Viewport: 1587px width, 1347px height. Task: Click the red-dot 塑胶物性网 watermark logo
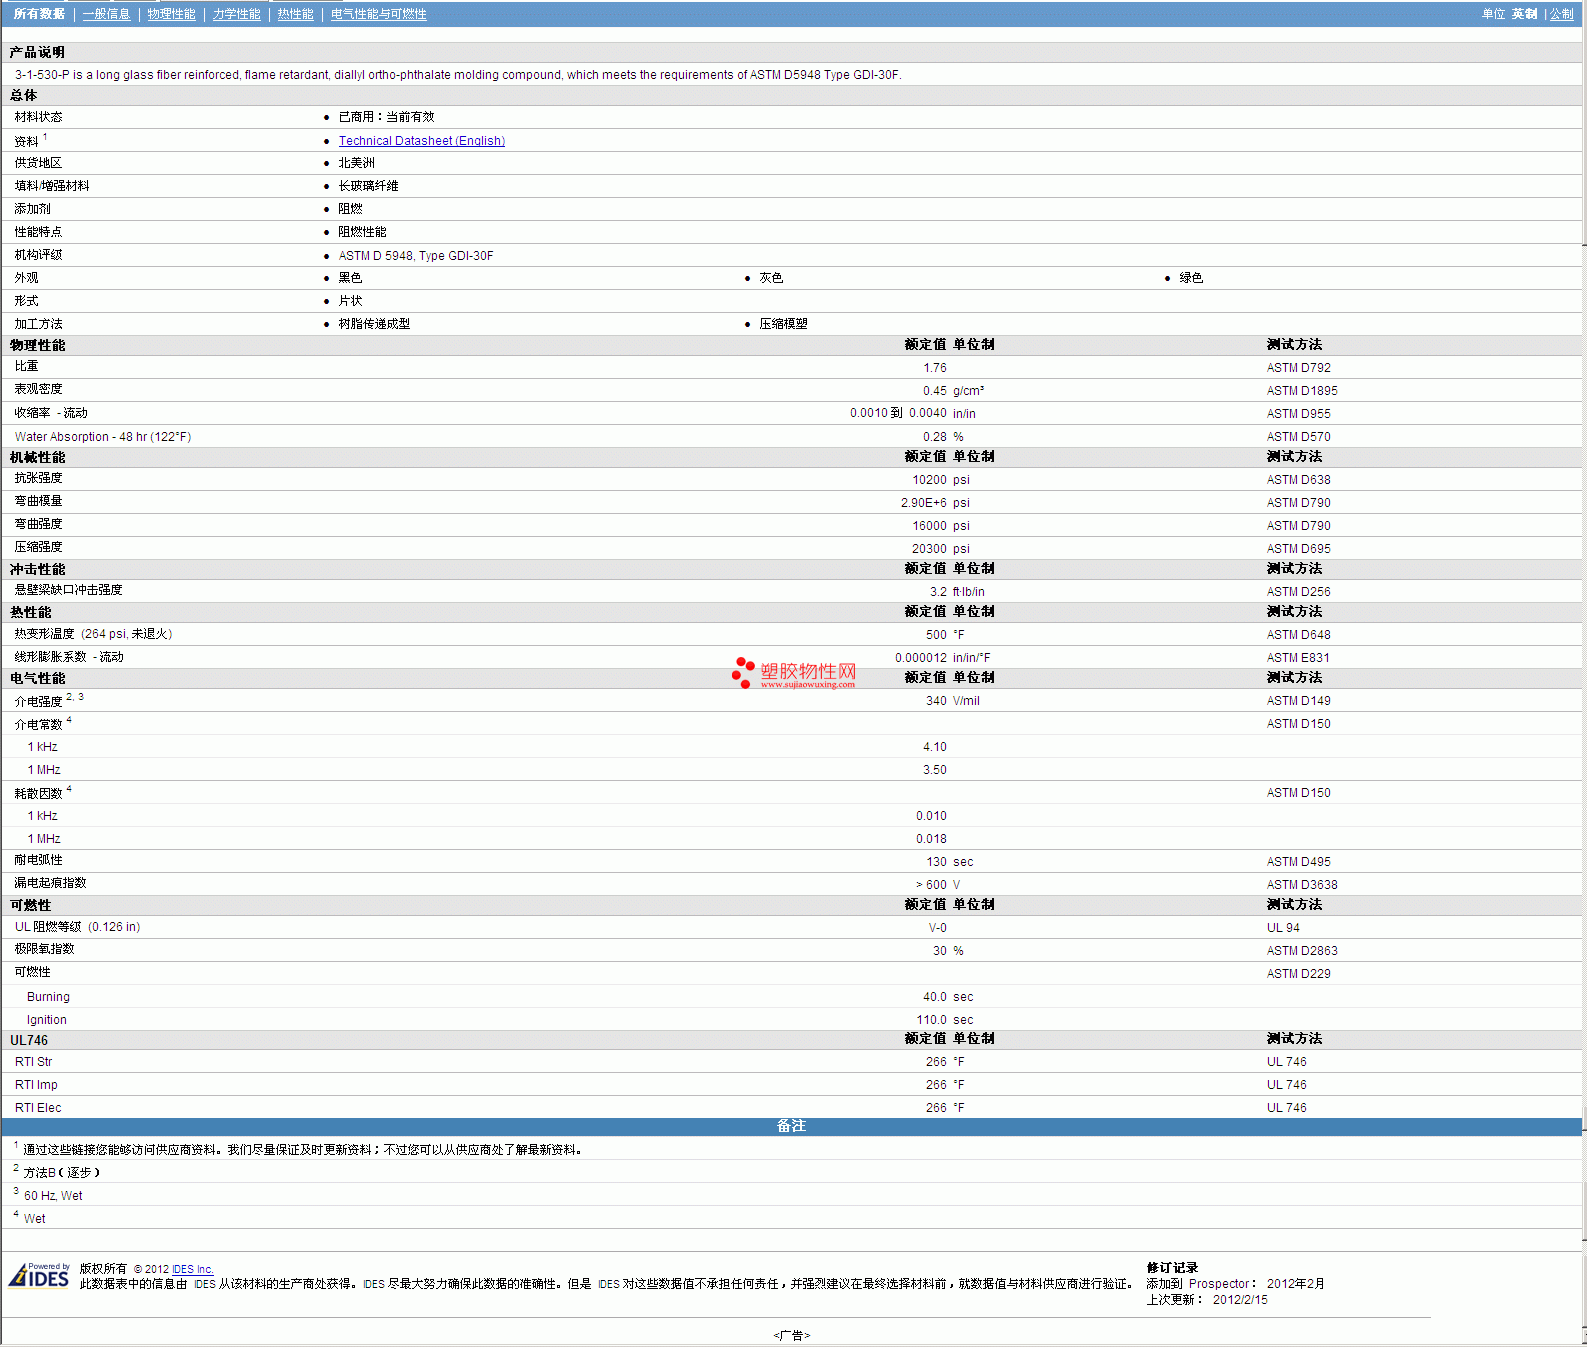794,673
